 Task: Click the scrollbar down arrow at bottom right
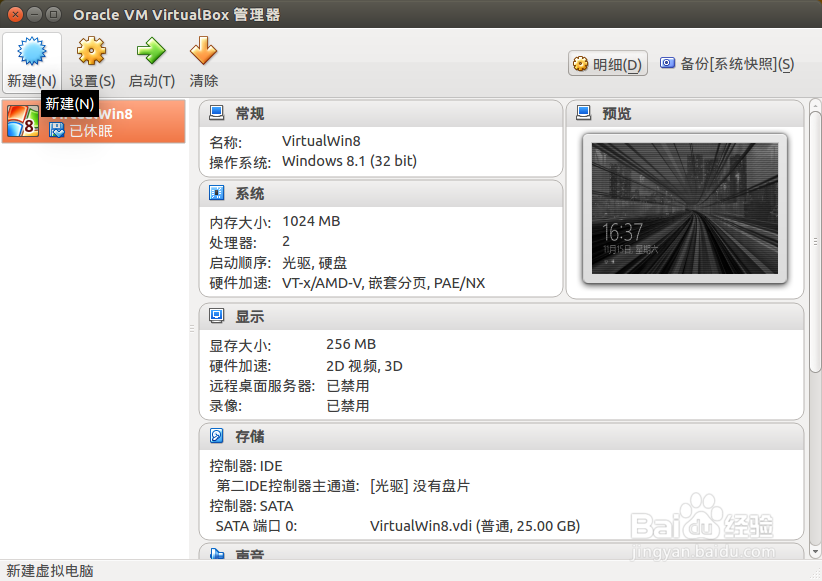pyautogui.click(x=815, y=552)
